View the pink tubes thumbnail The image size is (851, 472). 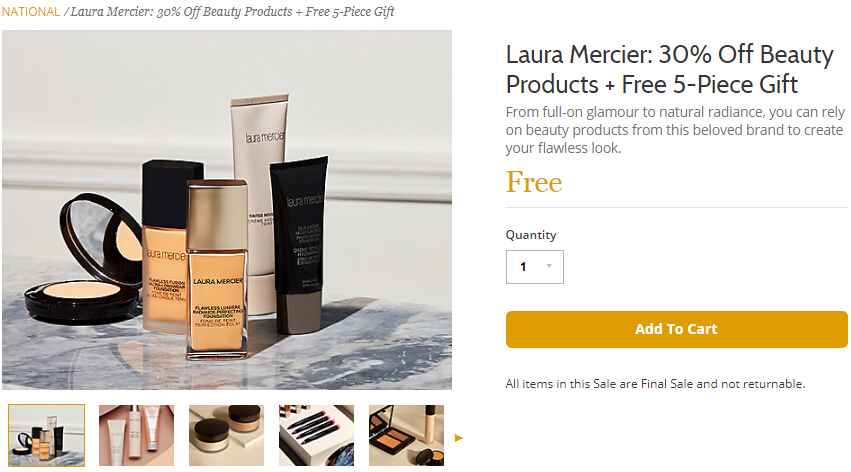click(136, 435)
